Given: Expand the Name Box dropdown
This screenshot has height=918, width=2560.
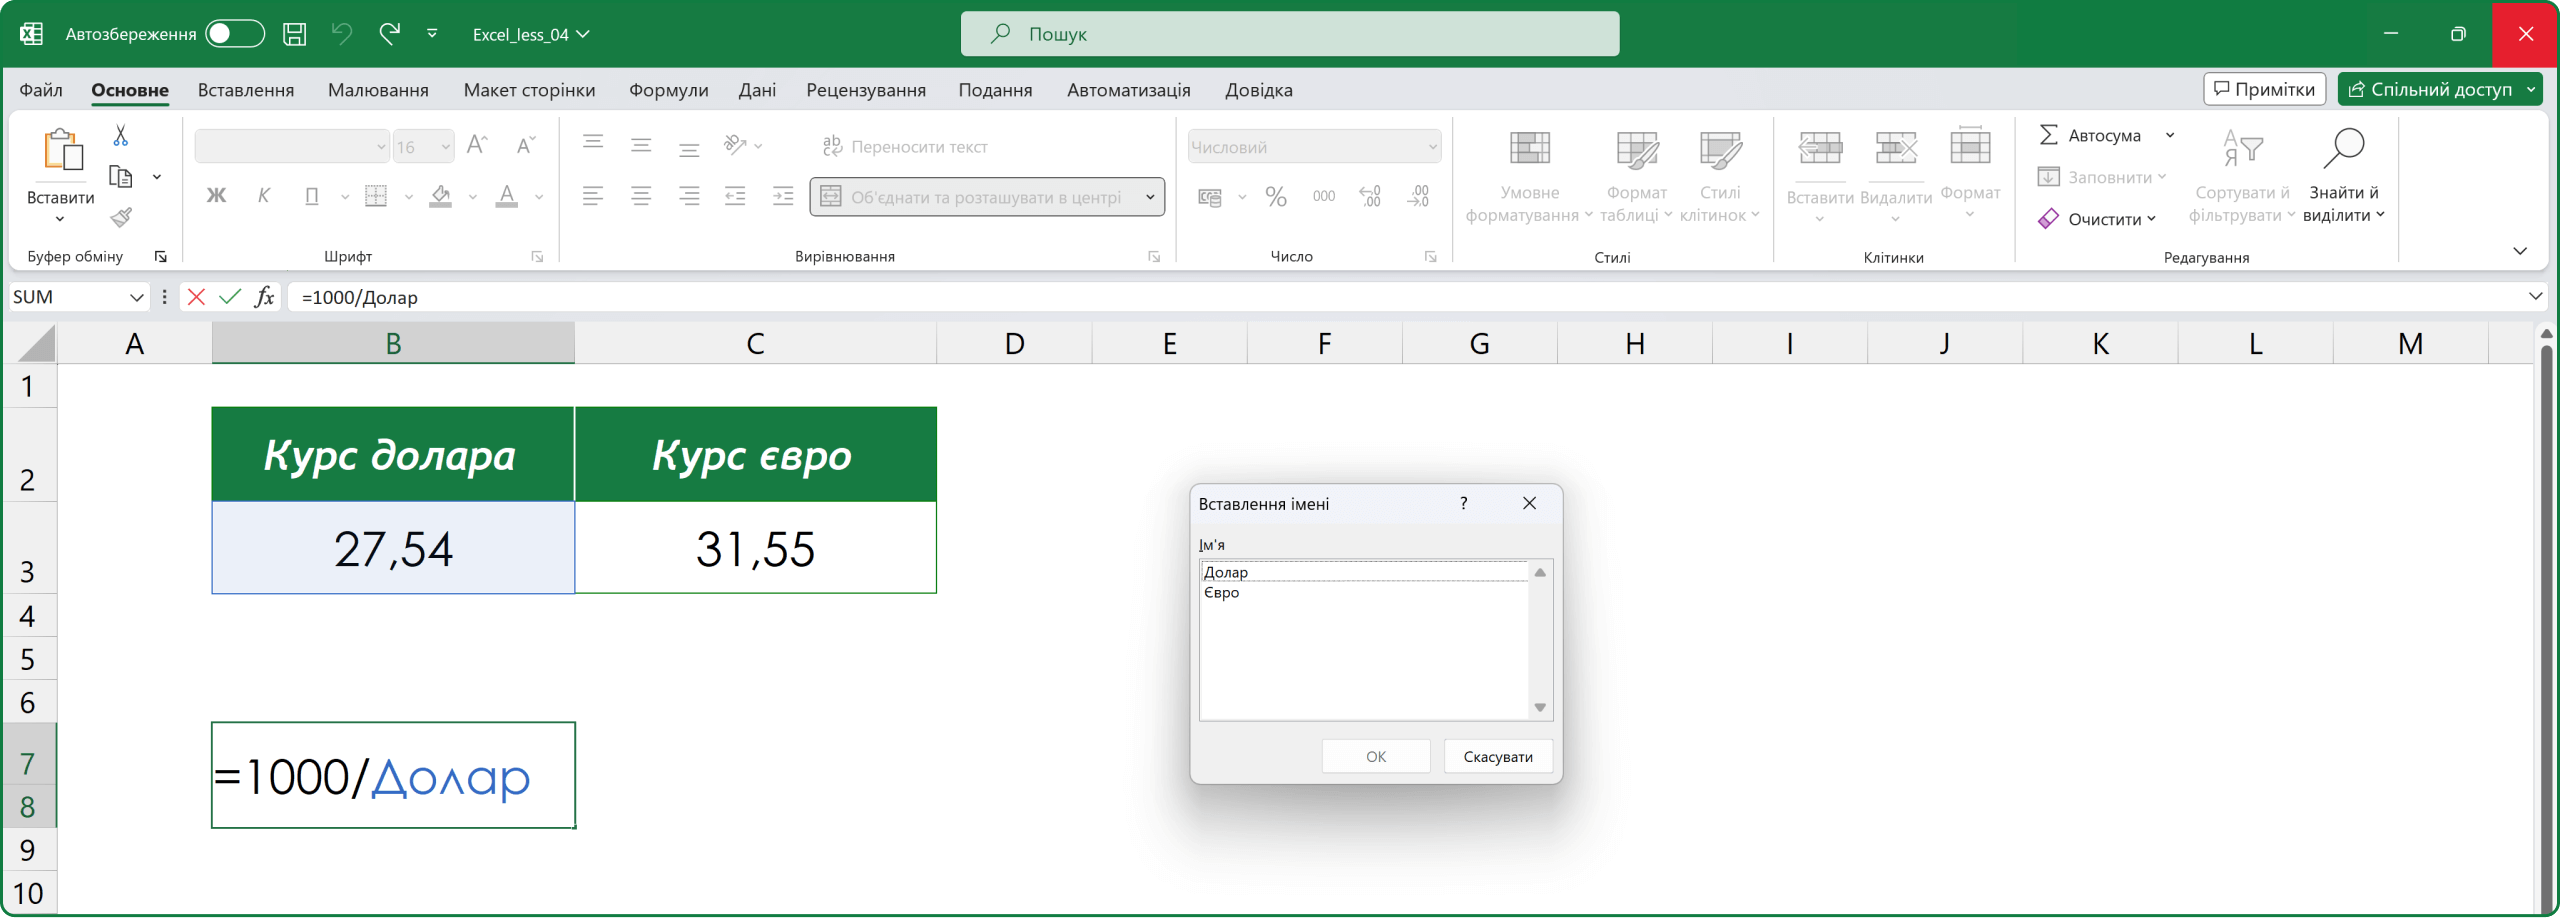Looking at the screenshot, I should (137, 297).
